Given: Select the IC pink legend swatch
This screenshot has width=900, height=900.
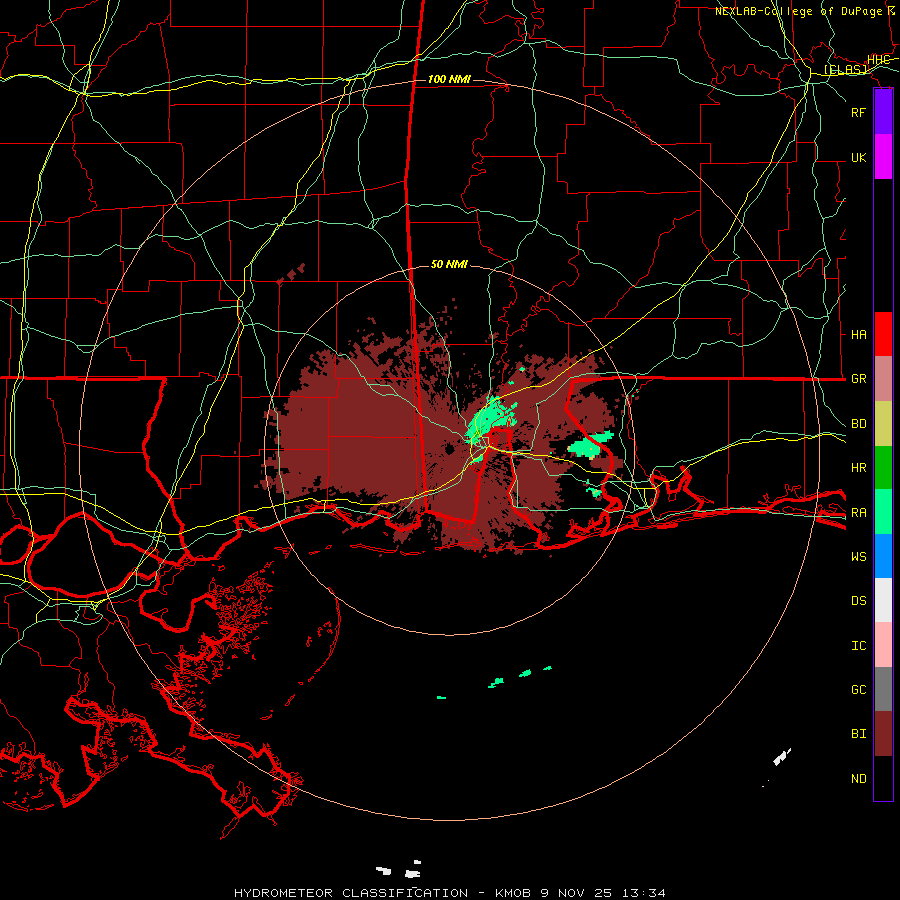Looking at the screenshot, I should coord(883,645).
